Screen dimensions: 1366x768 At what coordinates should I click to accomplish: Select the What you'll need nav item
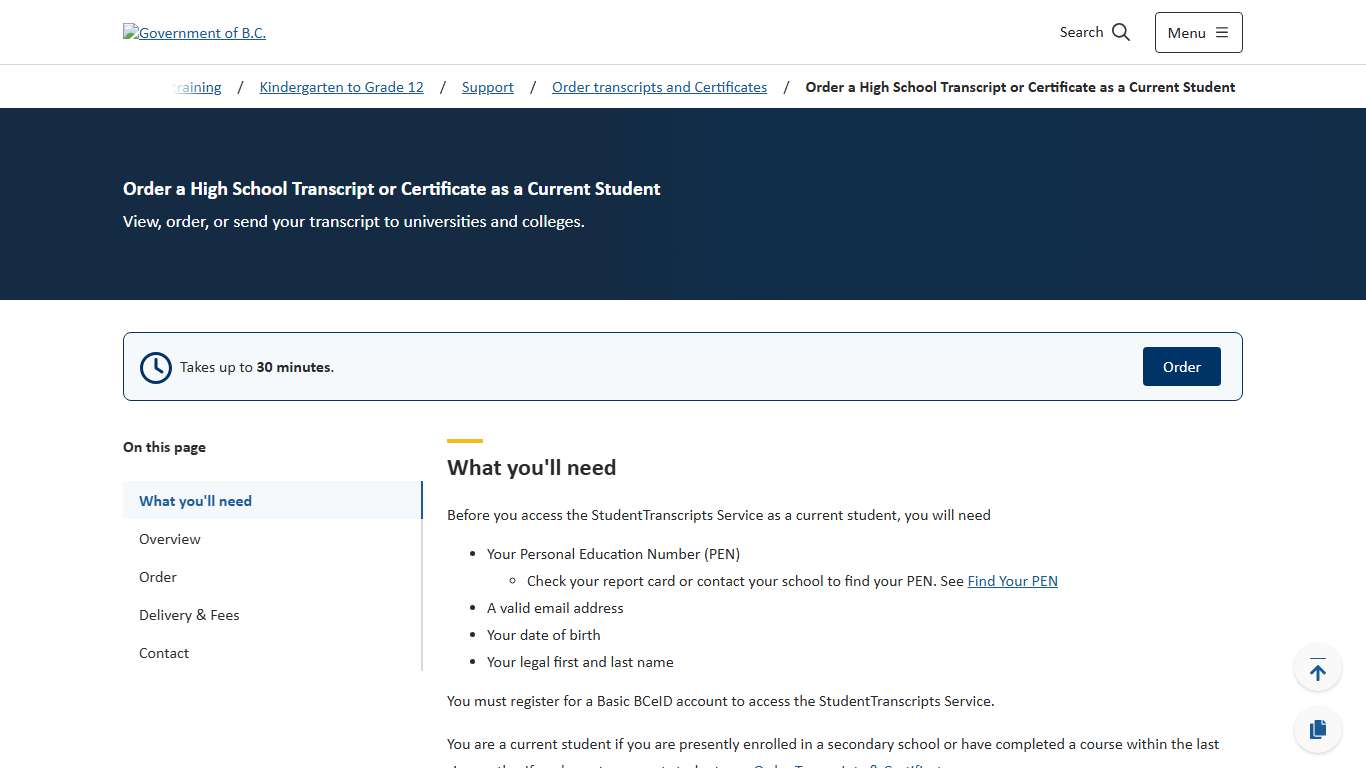(x=195, y=501)
